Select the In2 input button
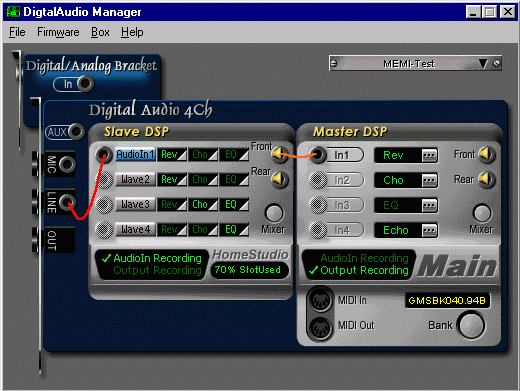 [x=345, y=180]
